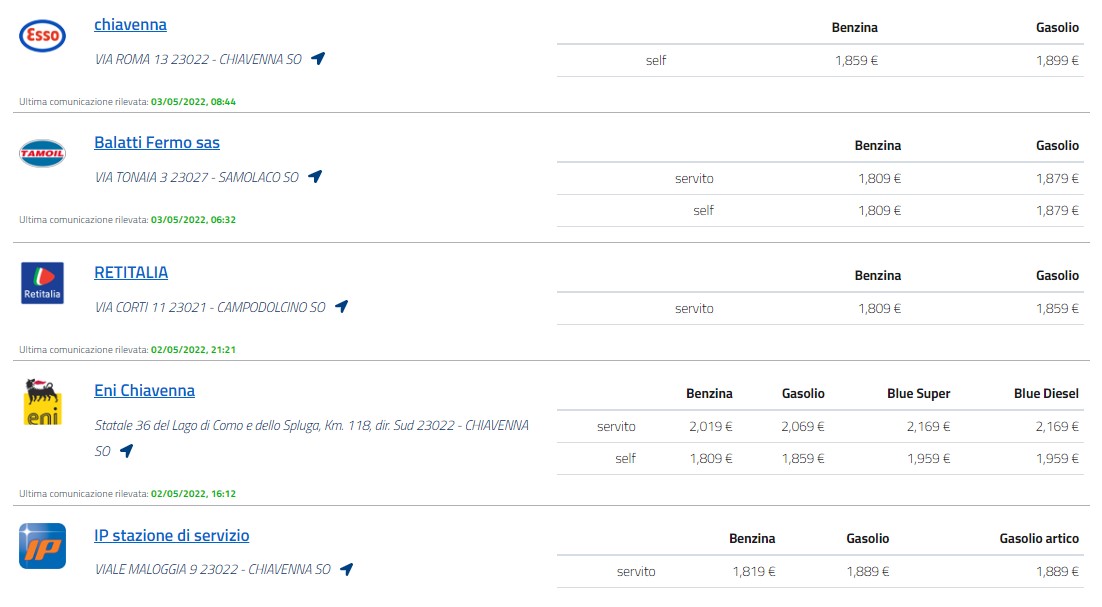Image resolution: width=1102 pixels, height=607 pixels.
Task: Open navigation arrow beside Via Tonaia 3 address
Action: tap(315, 176)
